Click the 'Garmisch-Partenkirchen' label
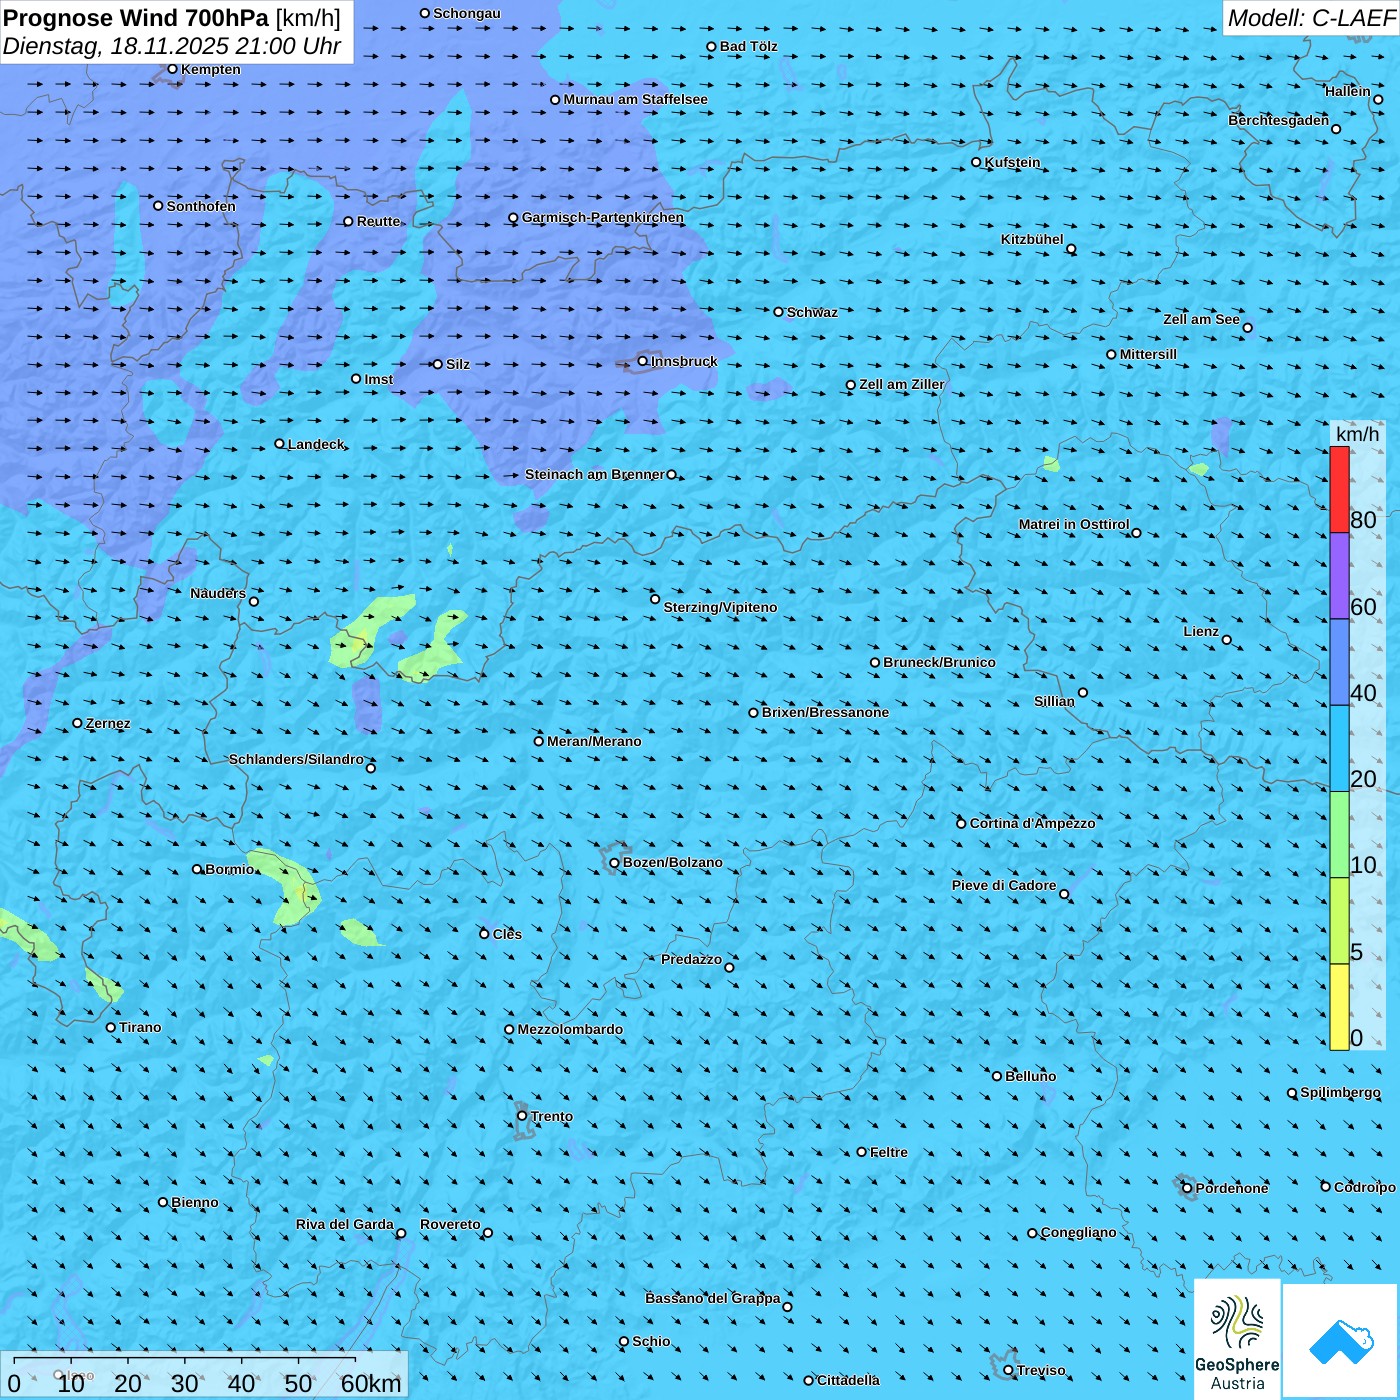 (603, 217)
